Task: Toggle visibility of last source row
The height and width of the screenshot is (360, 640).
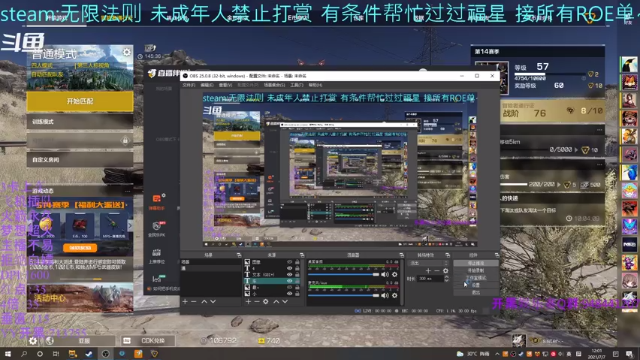Action: pyautogui.click(x=289, y=293)
